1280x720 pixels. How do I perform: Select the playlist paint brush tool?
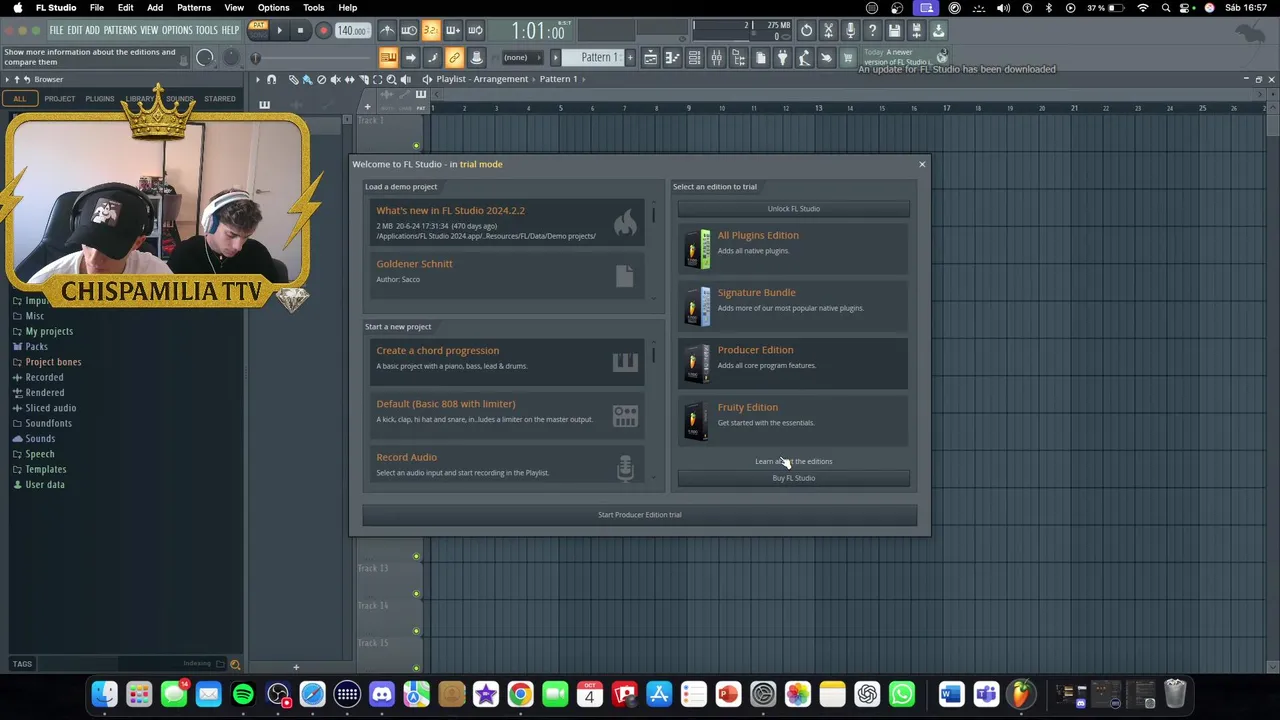point(307,79)
